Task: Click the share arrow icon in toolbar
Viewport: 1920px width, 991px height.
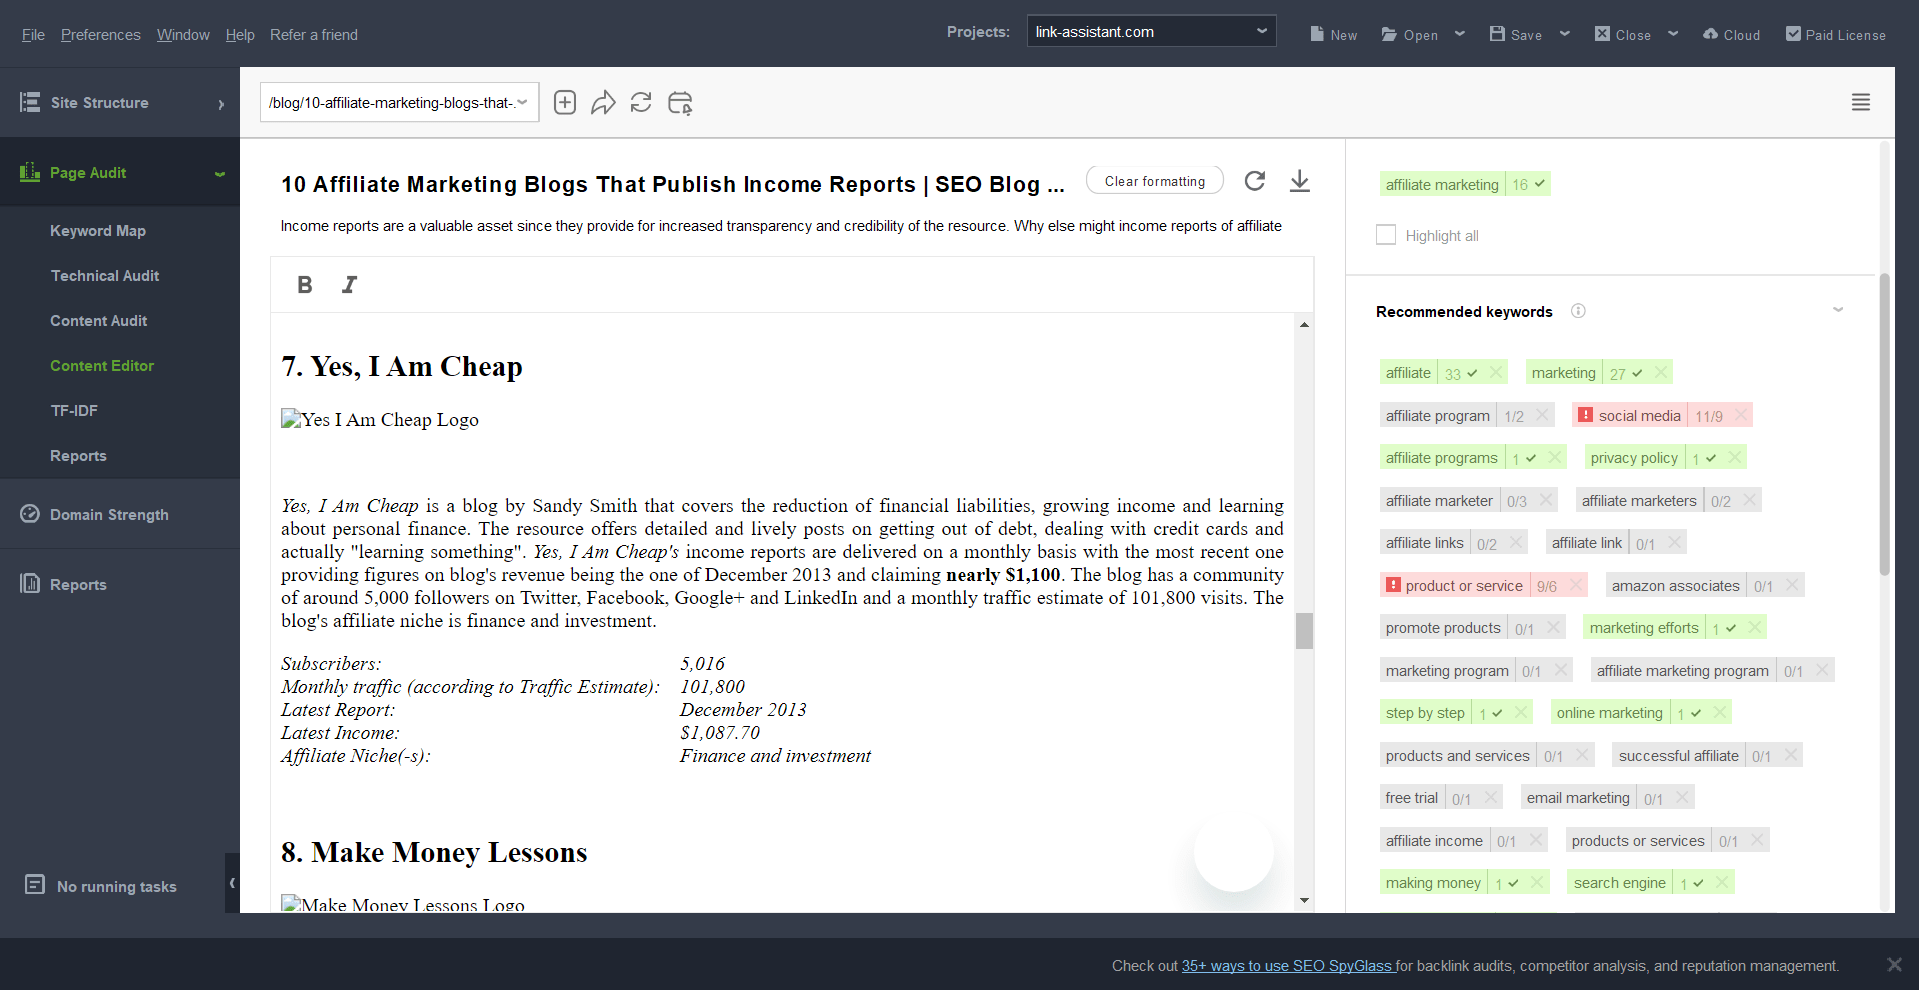Action: 603,103
